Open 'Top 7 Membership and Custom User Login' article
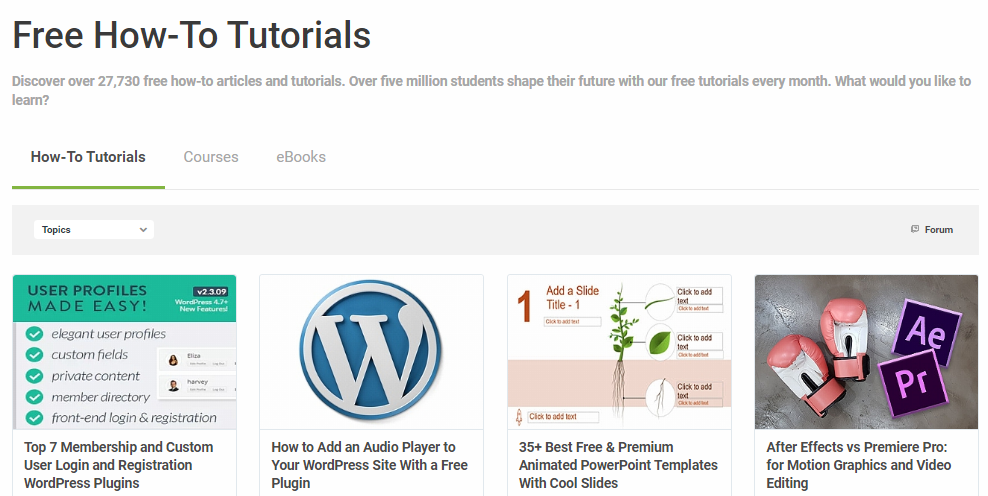The width and height of the screenshot is (988, 496). point(119,465)
